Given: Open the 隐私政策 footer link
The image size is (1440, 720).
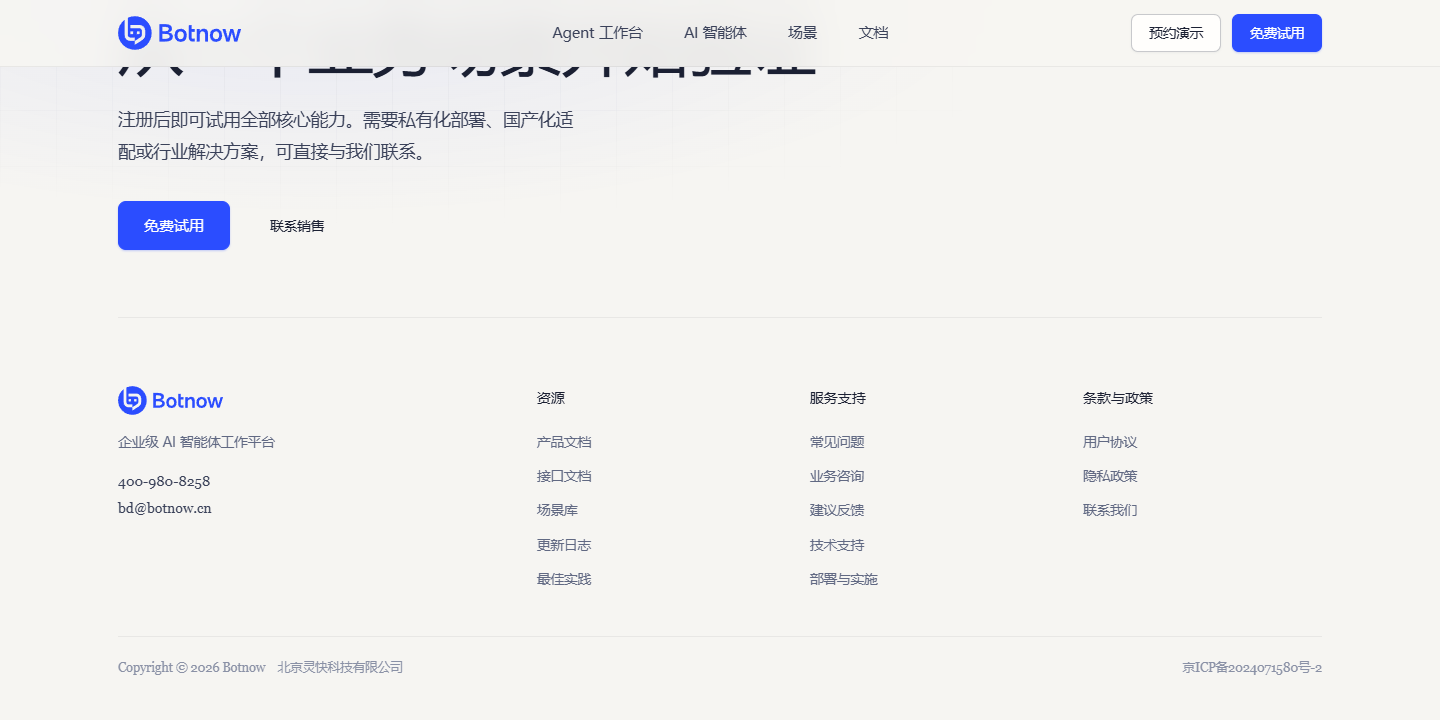Looking at the screenshot, I should tap(1110, 476).
